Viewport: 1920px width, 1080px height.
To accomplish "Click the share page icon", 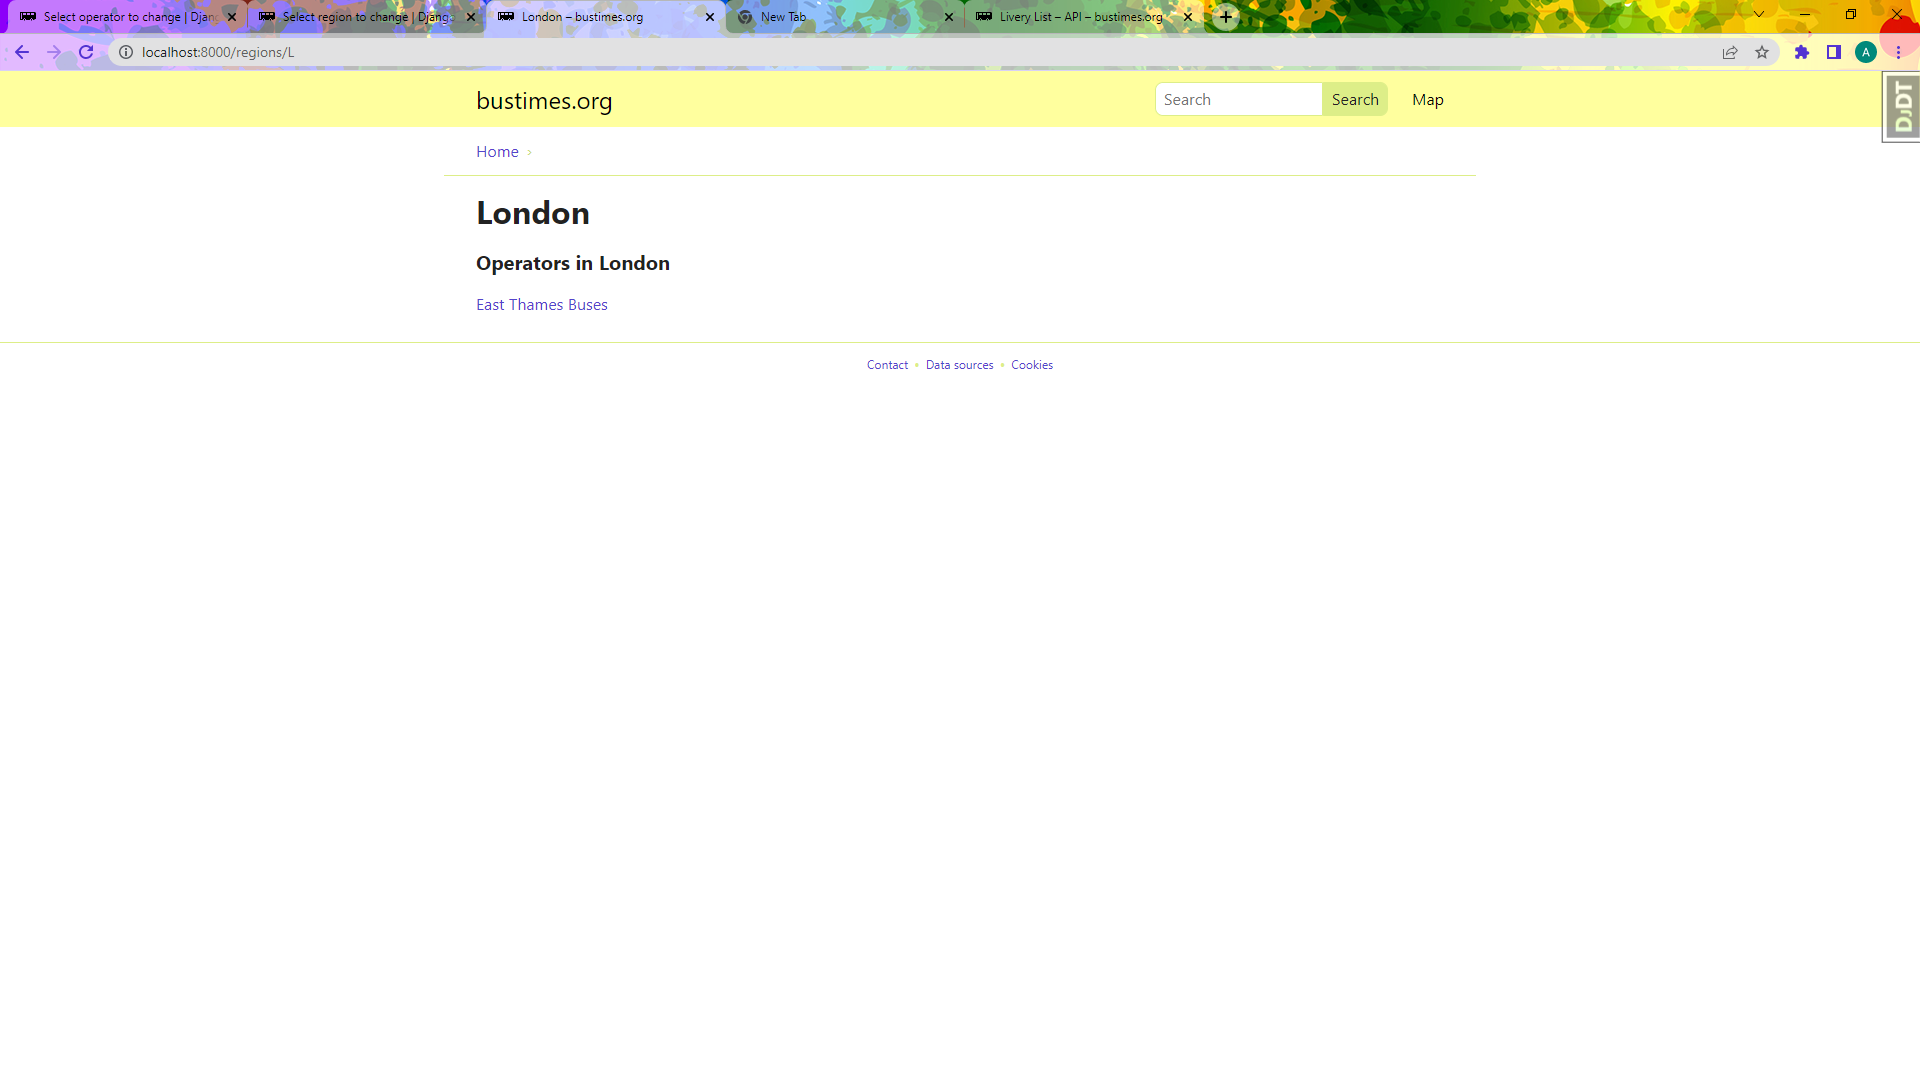I will coord(1730,52).
